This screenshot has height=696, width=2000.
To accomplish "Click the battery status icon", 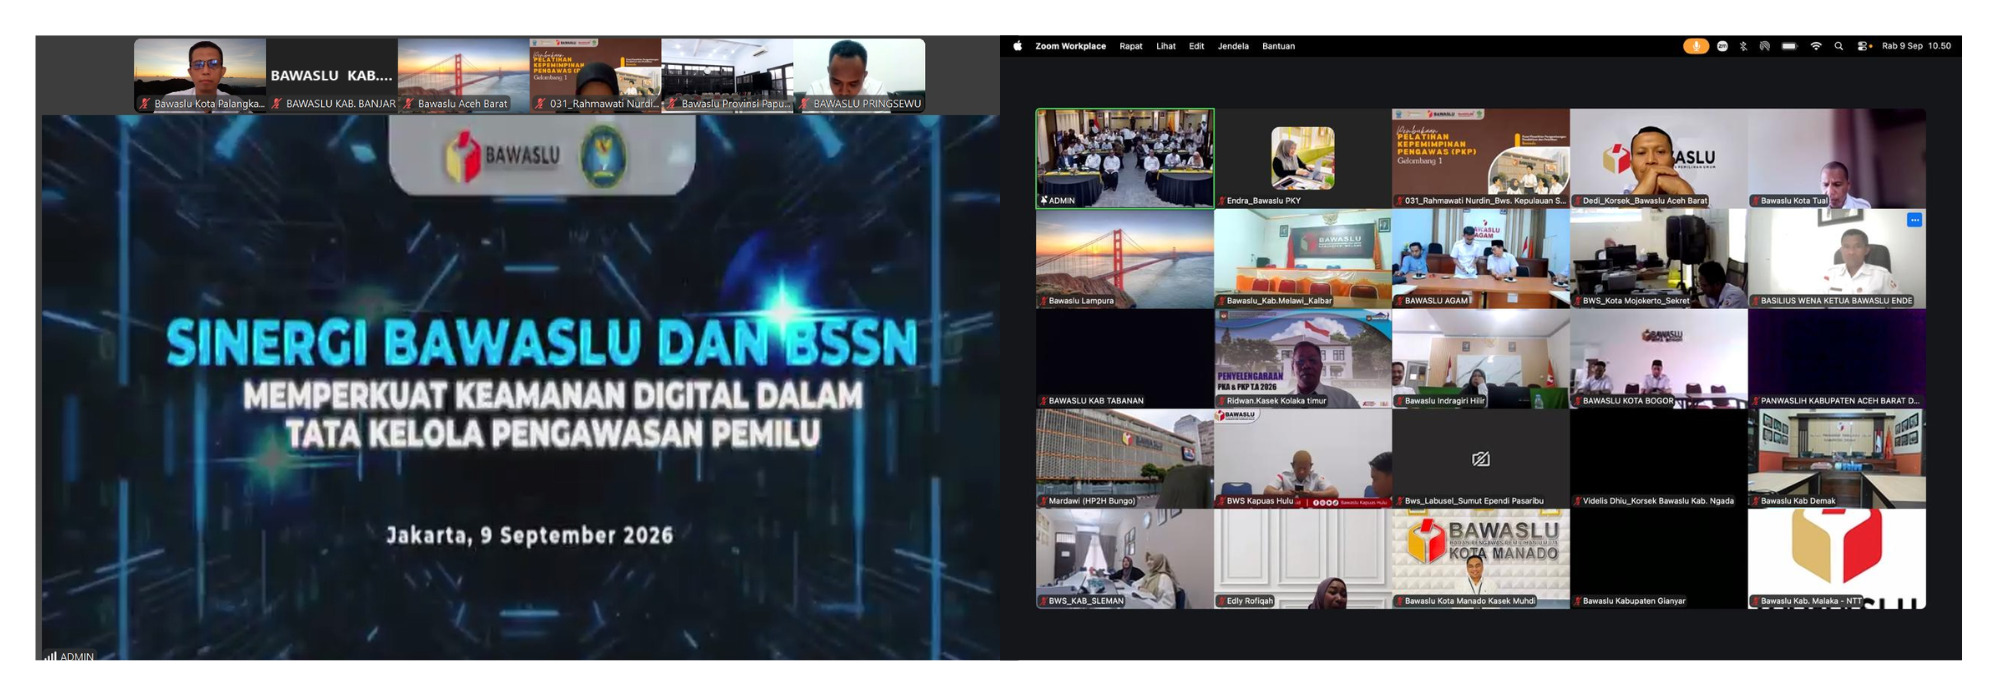I will click(x=1789, y=46).
